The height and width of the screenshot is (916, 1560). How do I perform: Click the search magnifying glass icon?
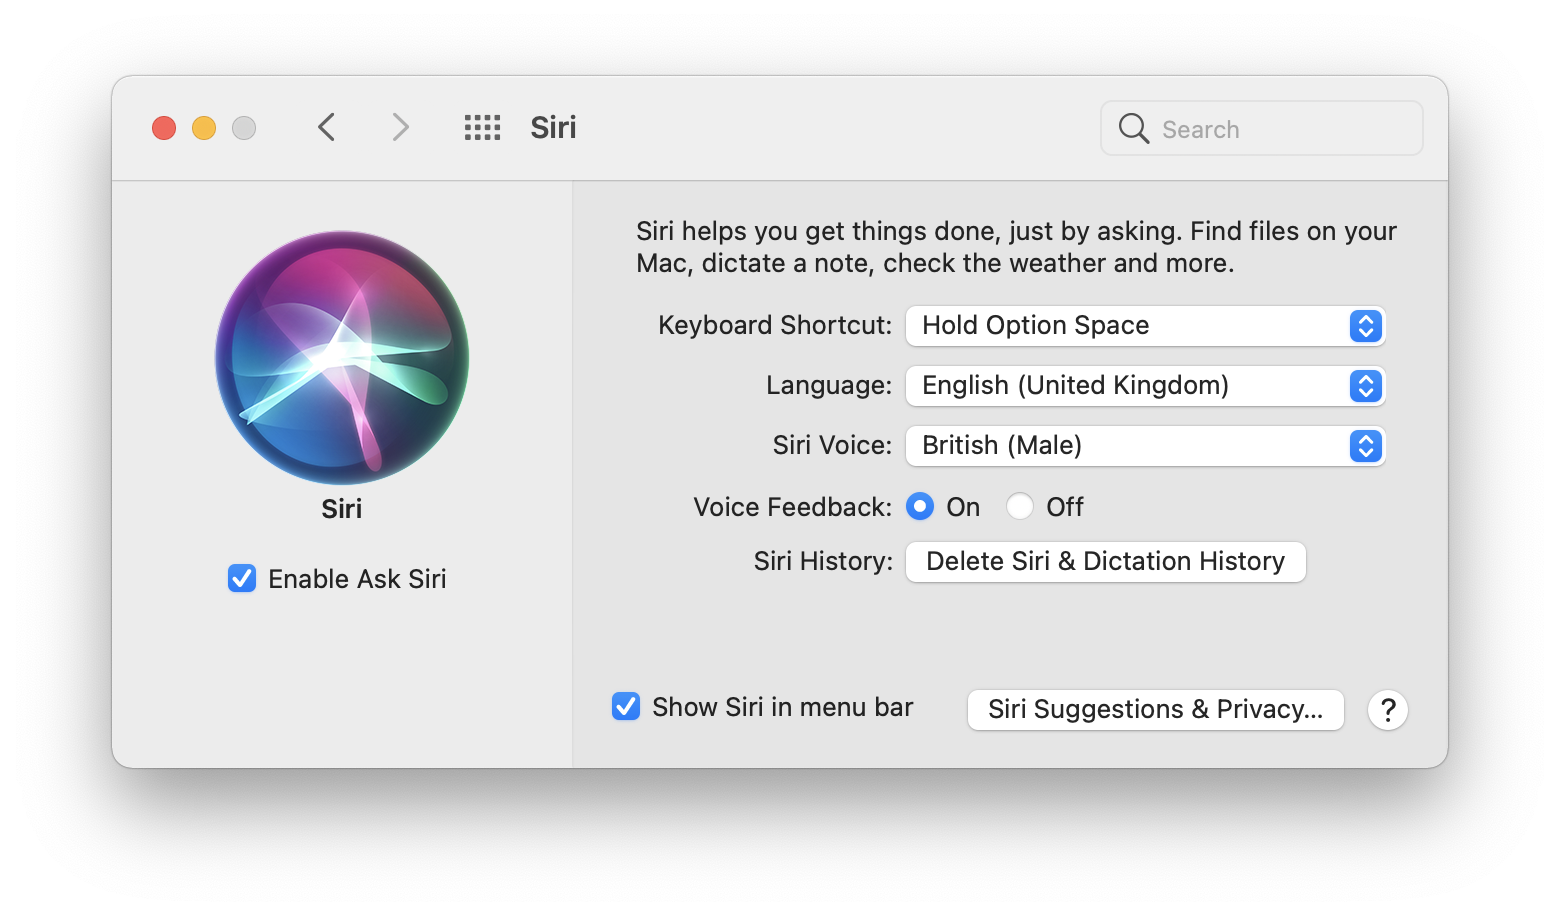point(1133,128)
